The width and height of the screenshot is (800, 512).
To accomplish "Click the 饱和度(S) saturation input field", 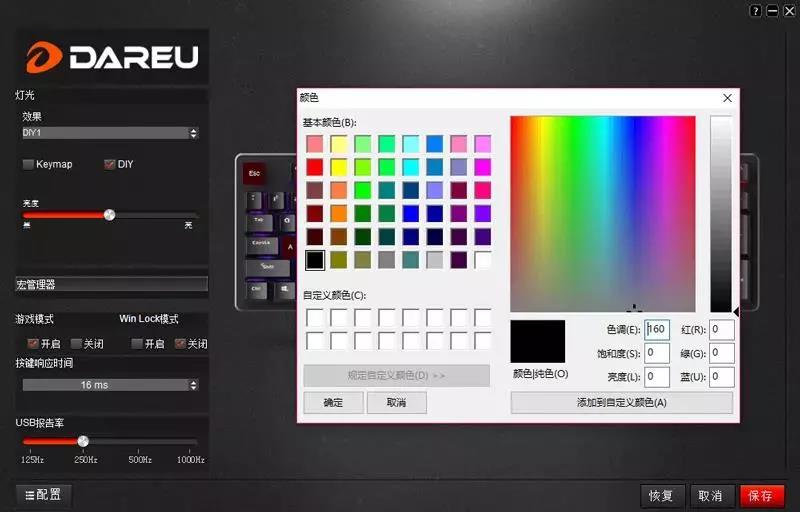I will [657, 353].
